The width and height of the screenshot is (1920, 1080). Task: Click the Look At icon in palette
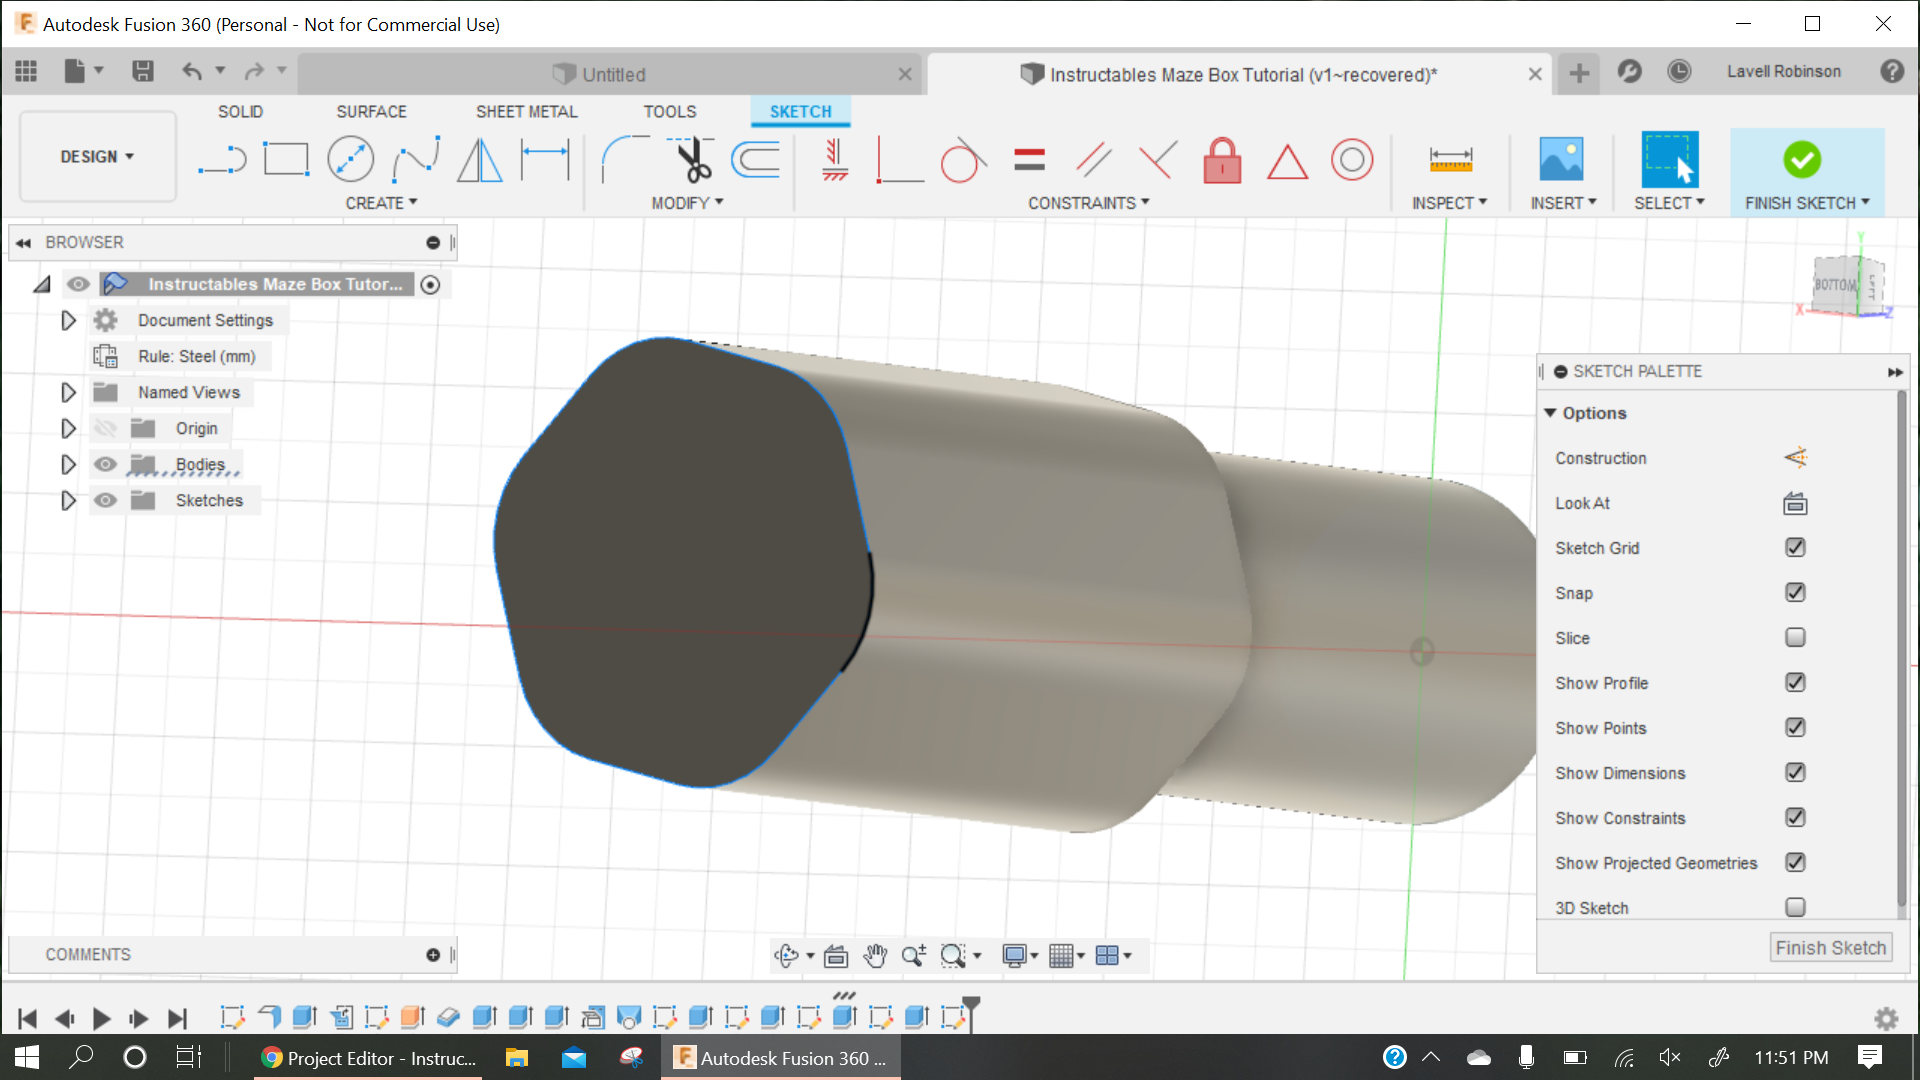tap(1795, 503)
